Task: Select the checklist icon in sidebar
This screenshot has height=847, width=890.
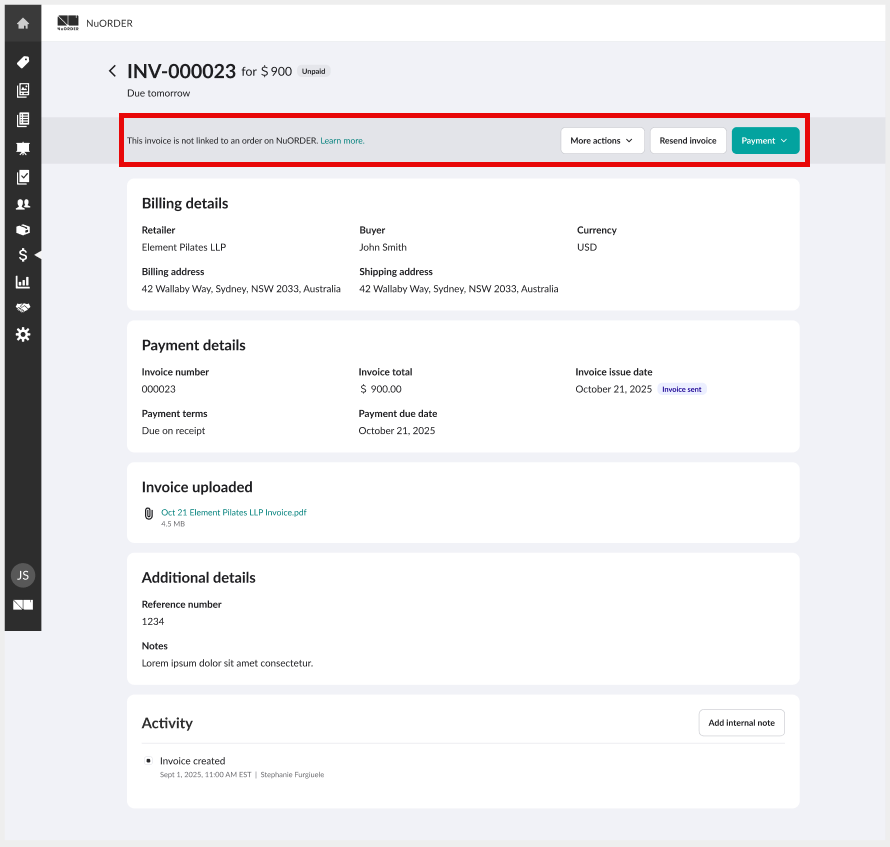Action: (23, 177)
